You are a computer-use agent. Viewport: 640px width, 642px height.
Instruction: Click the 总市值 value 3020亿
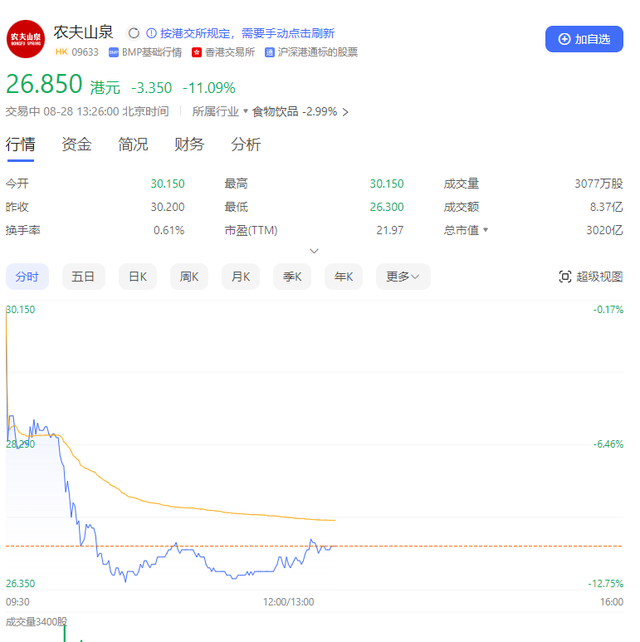pyautogui.click(x=605, y=230)
